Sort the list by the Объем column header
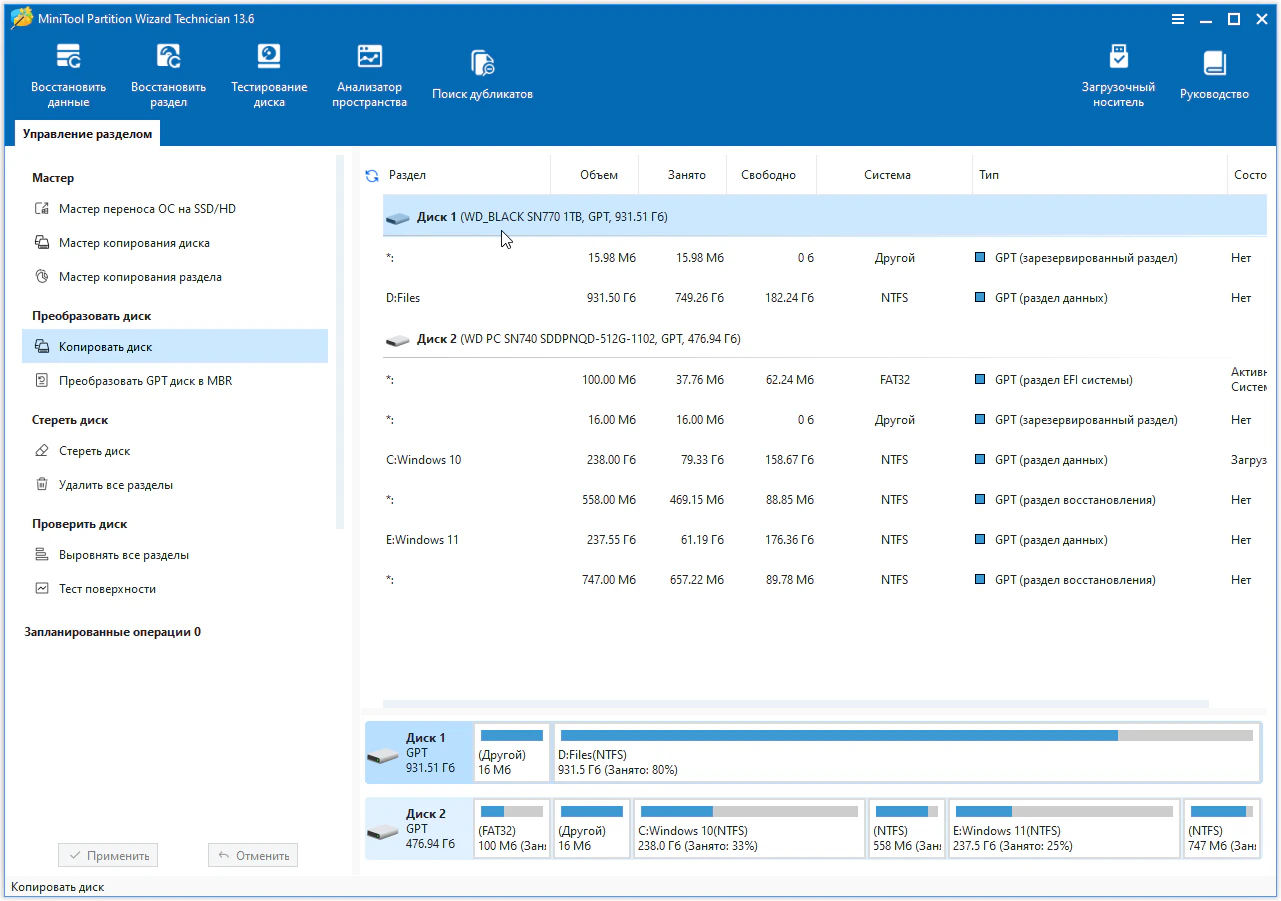 [598, 175]
